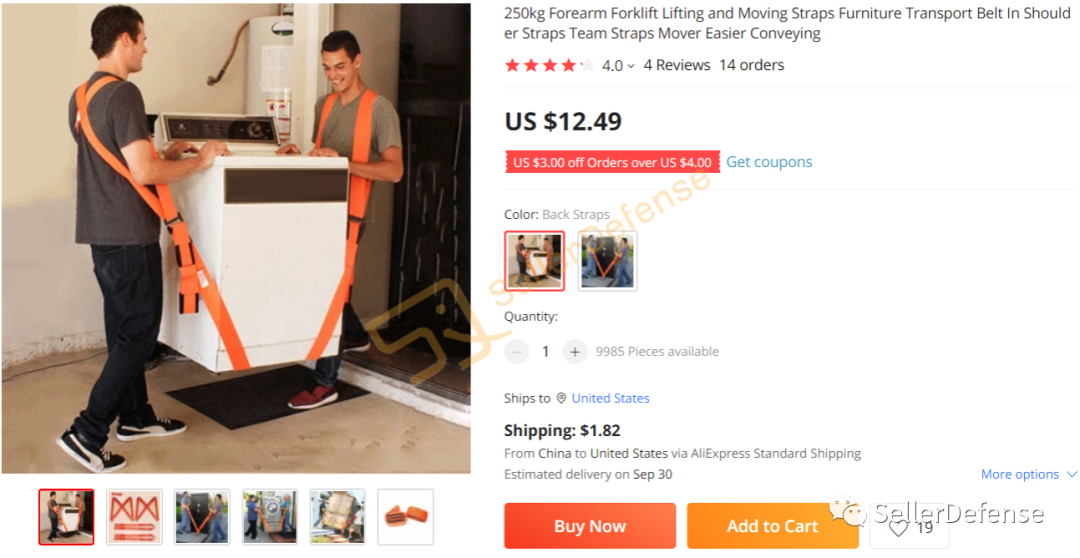
Task: Decrease quantity with the minus button
Action: (x=516, y=352)
